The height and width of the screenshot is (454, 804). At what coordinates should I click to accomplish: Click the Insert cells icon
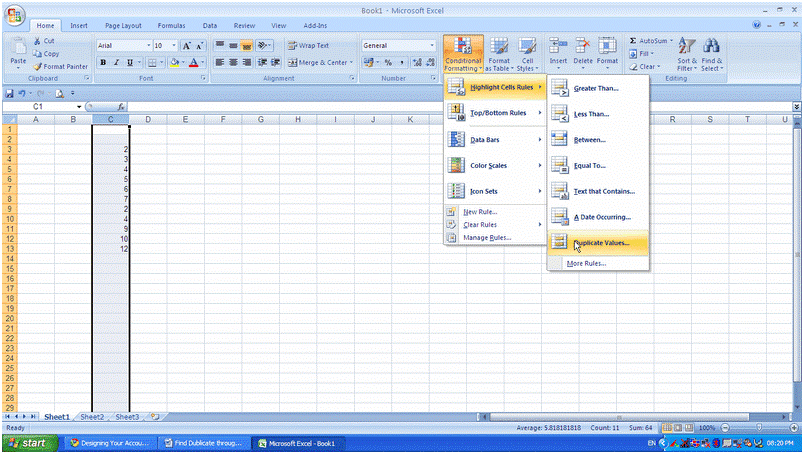[x=558, y=47]
